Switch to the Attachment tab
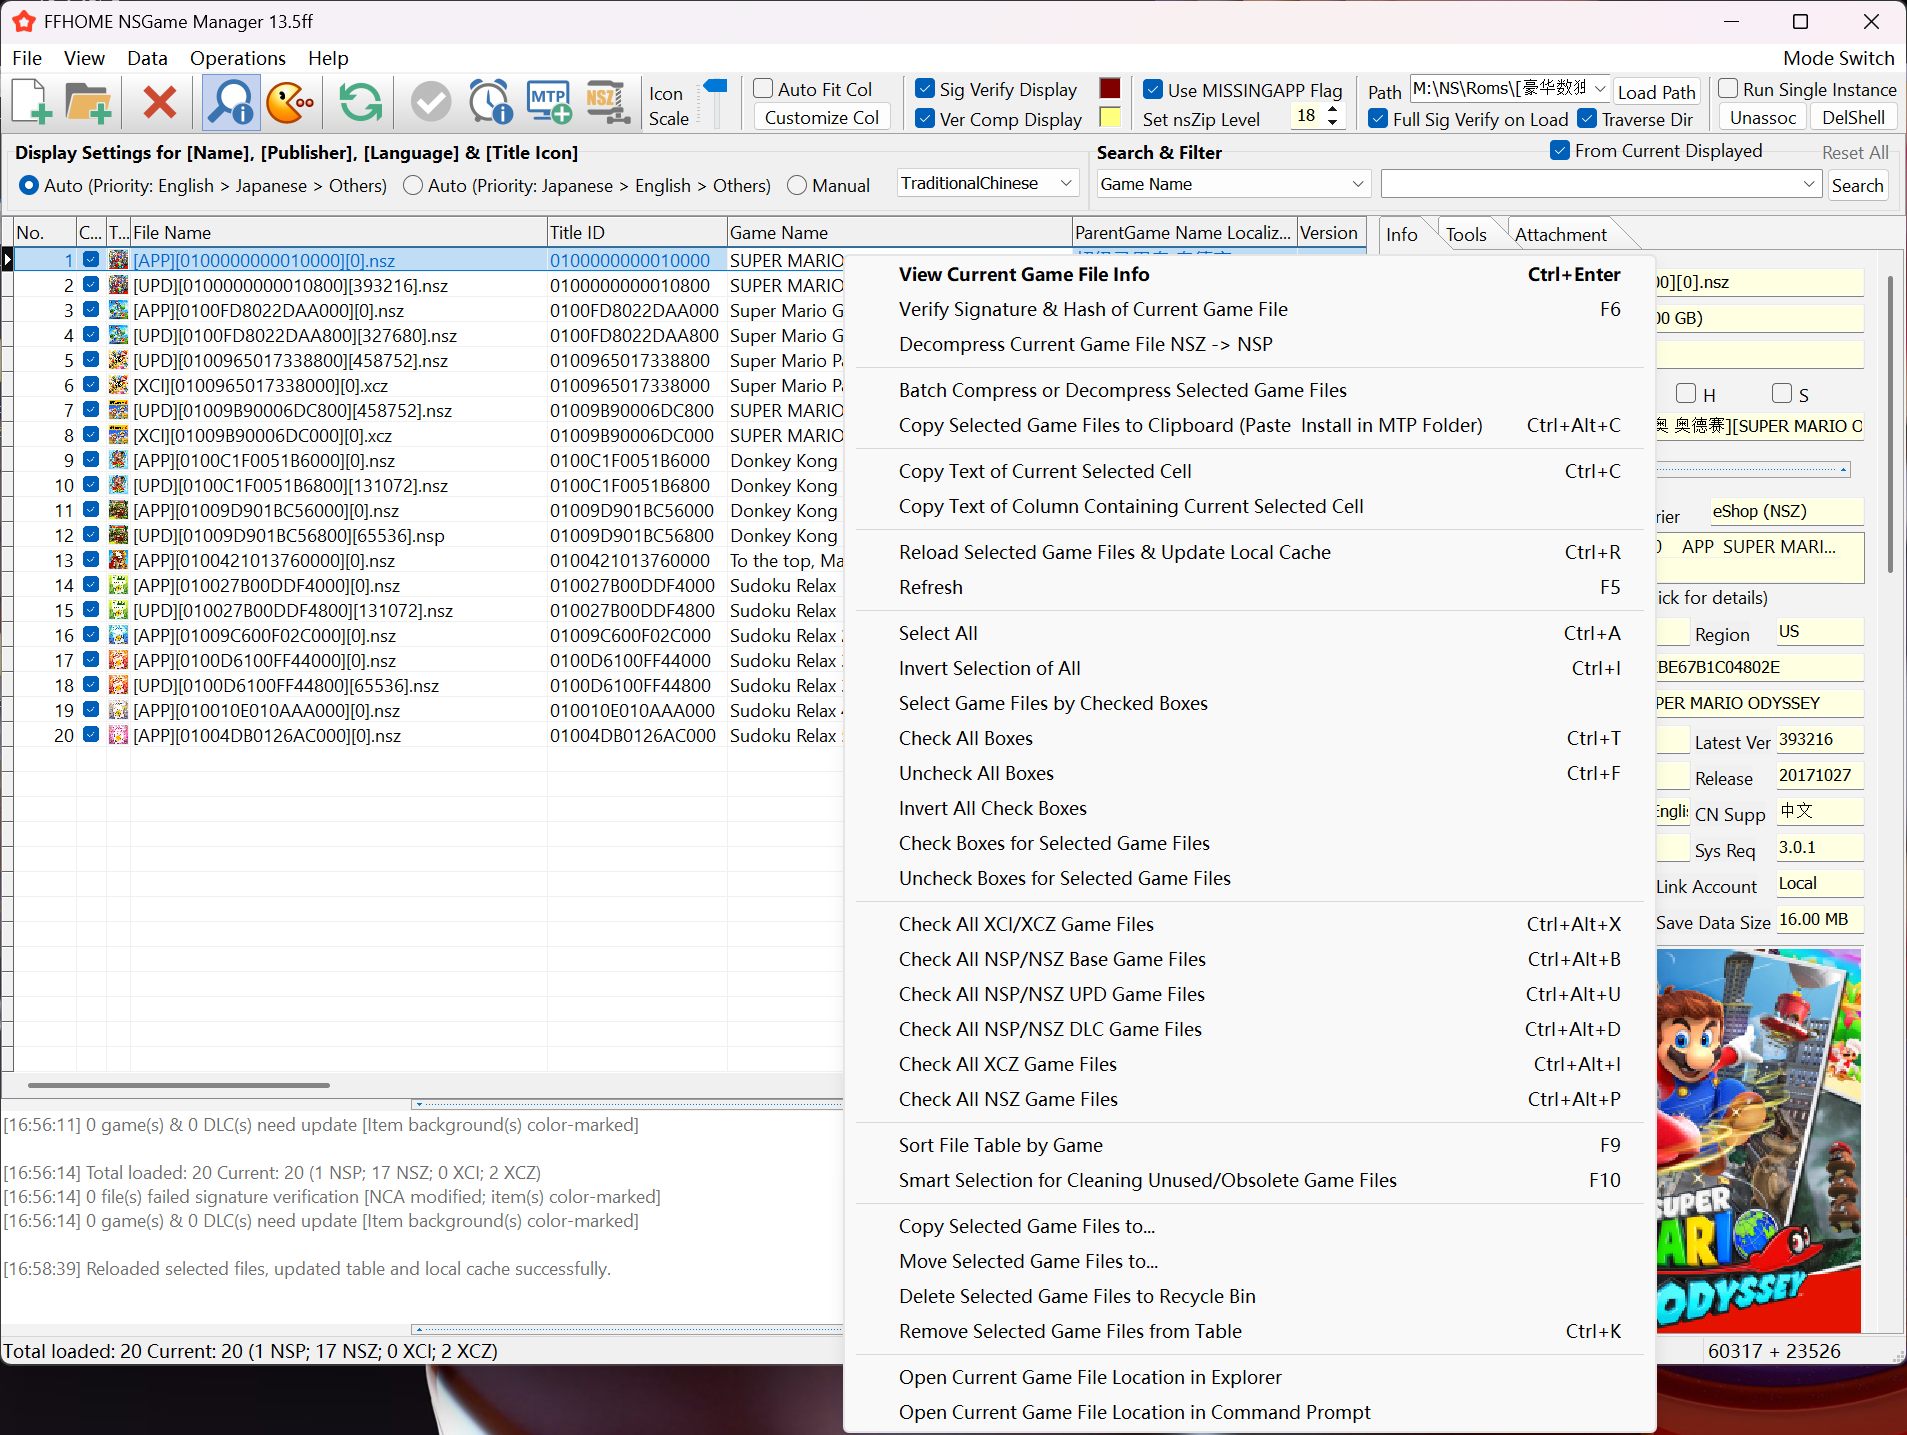Screen dimensions: 1907x1435 (1560, 234)
